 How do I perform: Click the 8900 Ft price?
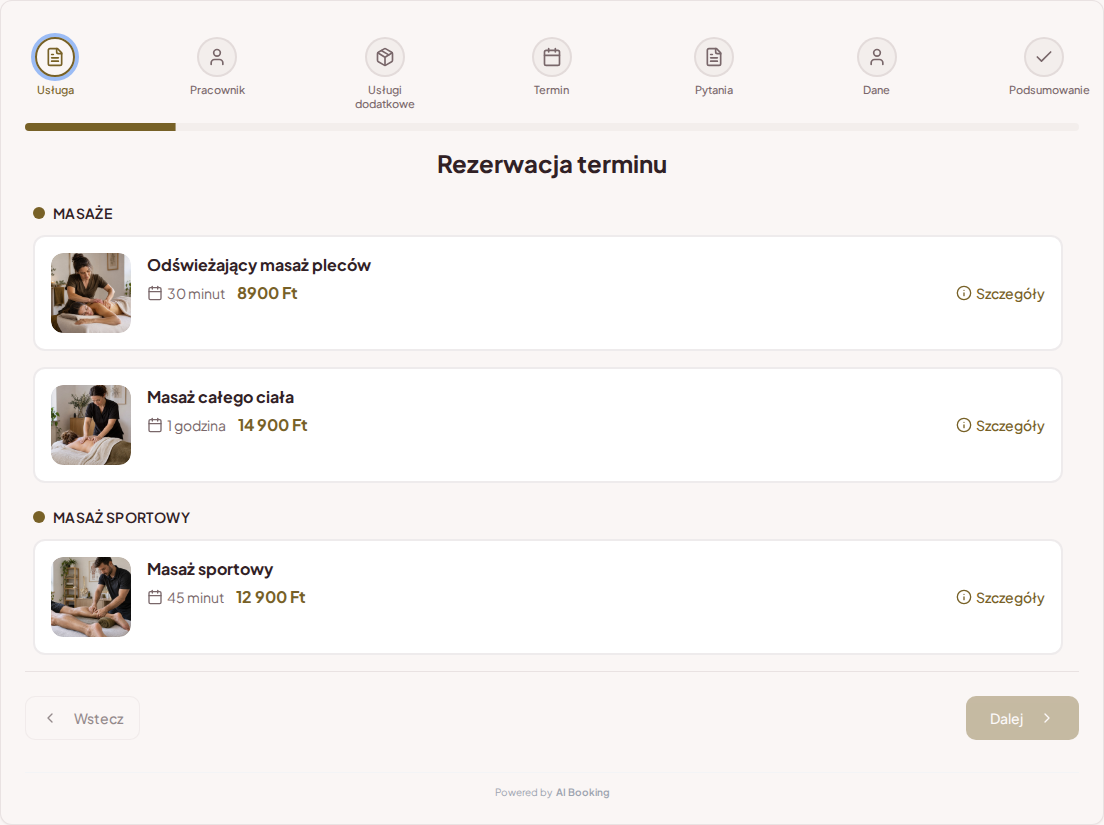(268, 294)
